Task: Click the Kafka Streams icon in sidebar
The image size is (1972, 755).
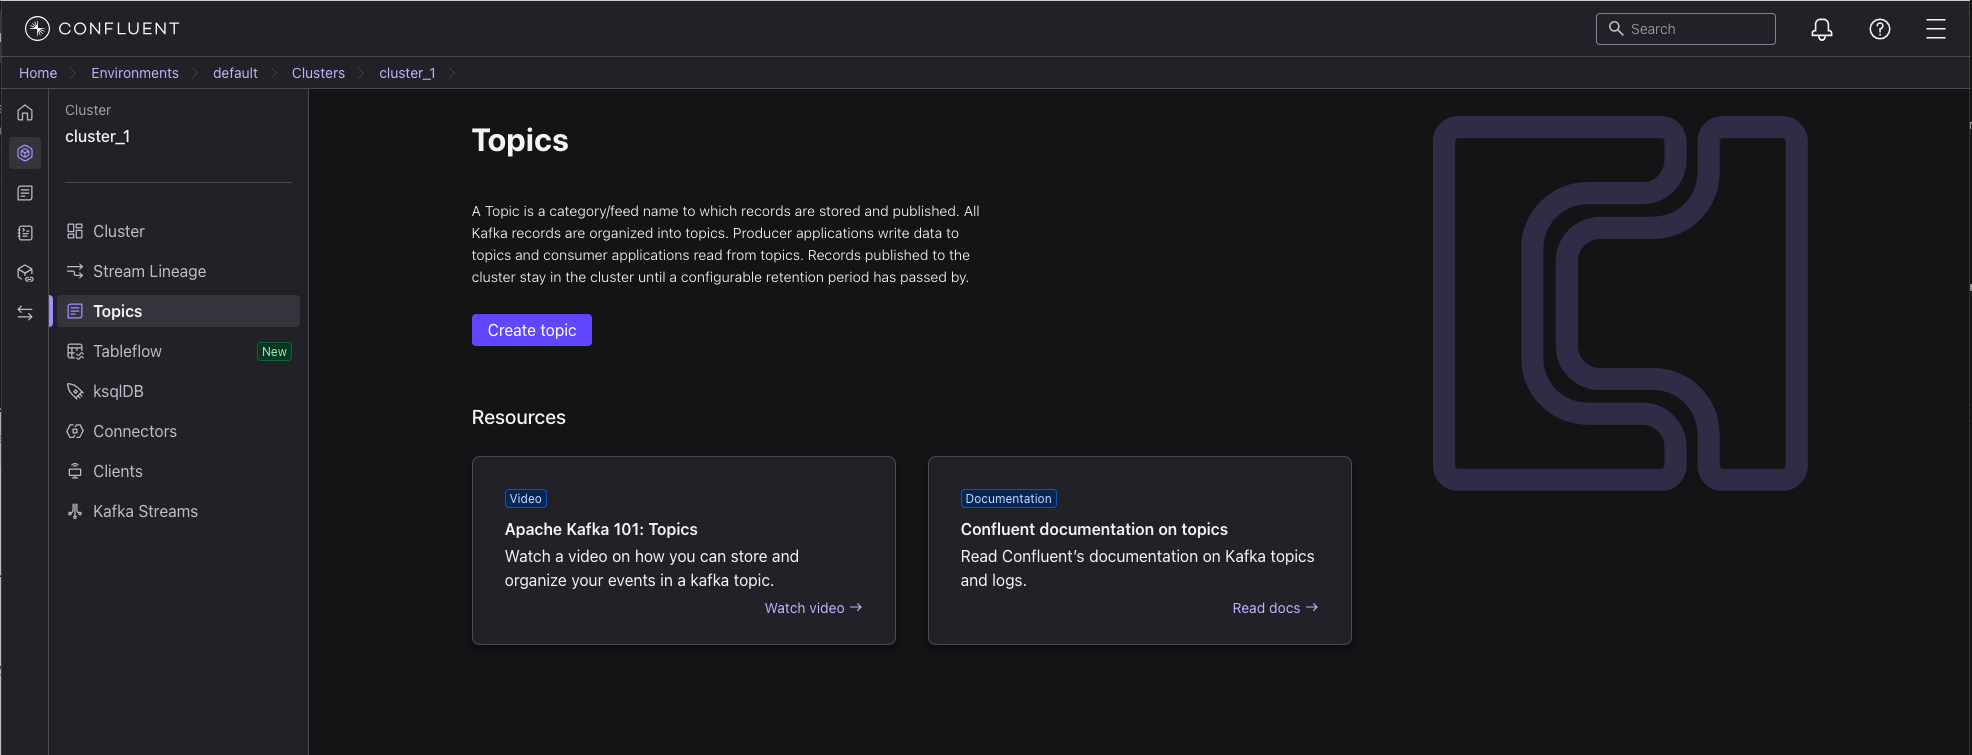Action: tap(75, 511)
